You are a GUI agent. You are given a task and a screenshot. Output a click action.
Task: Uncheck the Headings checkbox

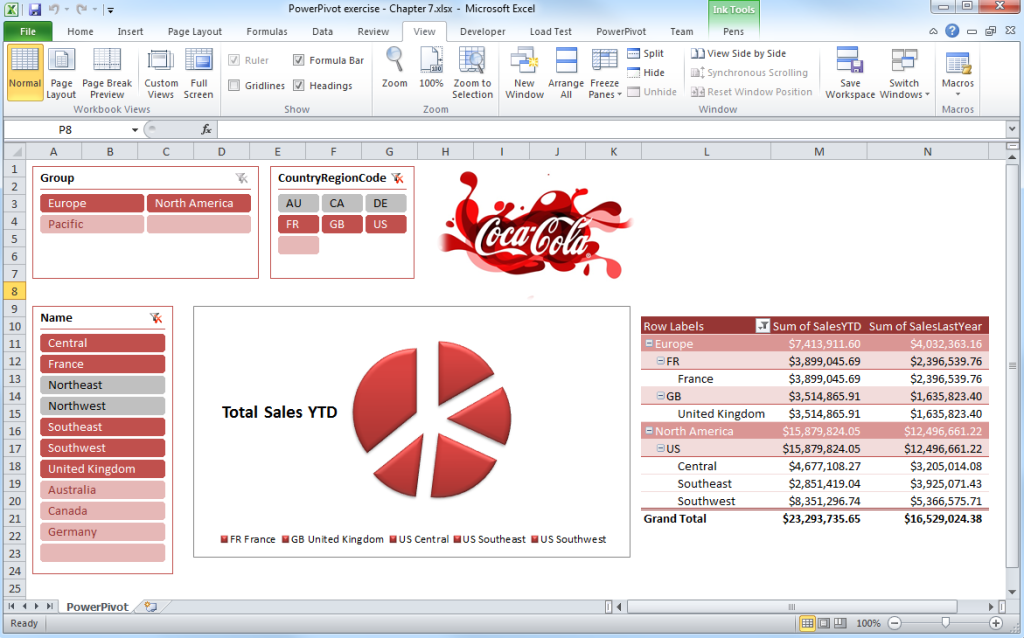[x=299, y=86]
